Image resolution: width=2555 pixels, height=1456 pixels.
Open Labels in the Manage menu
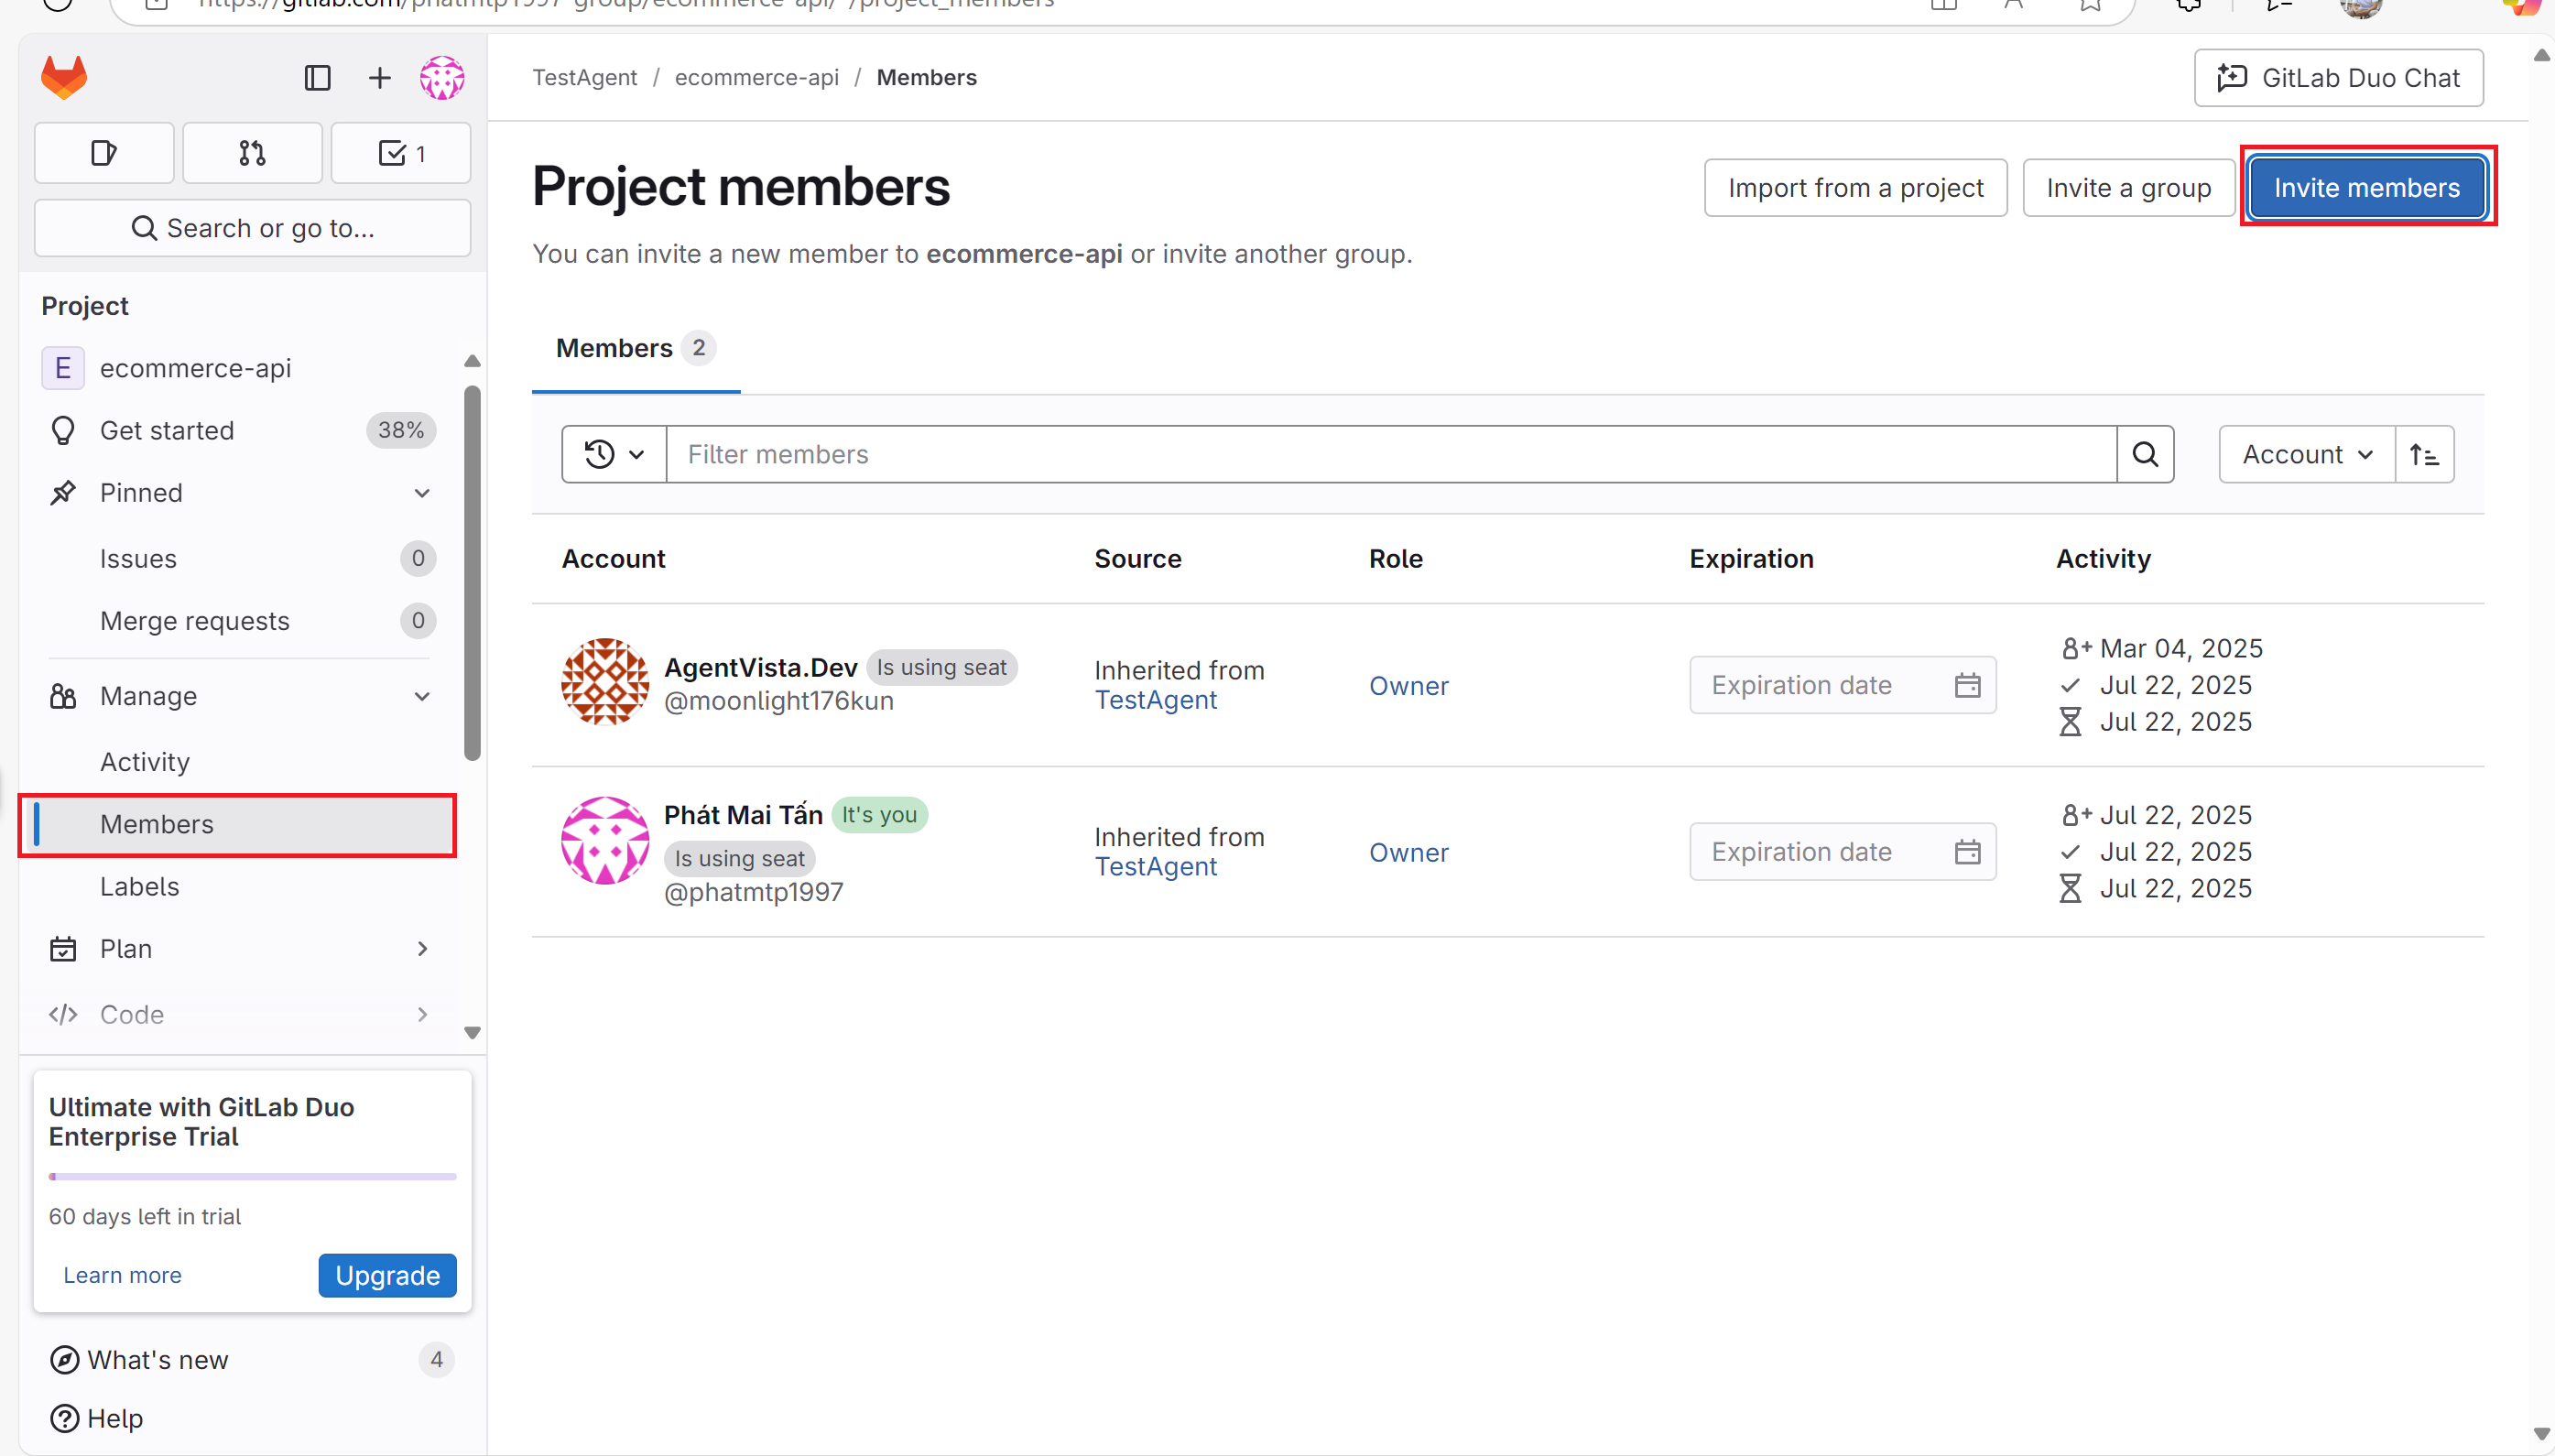click(x=140, y=886)
